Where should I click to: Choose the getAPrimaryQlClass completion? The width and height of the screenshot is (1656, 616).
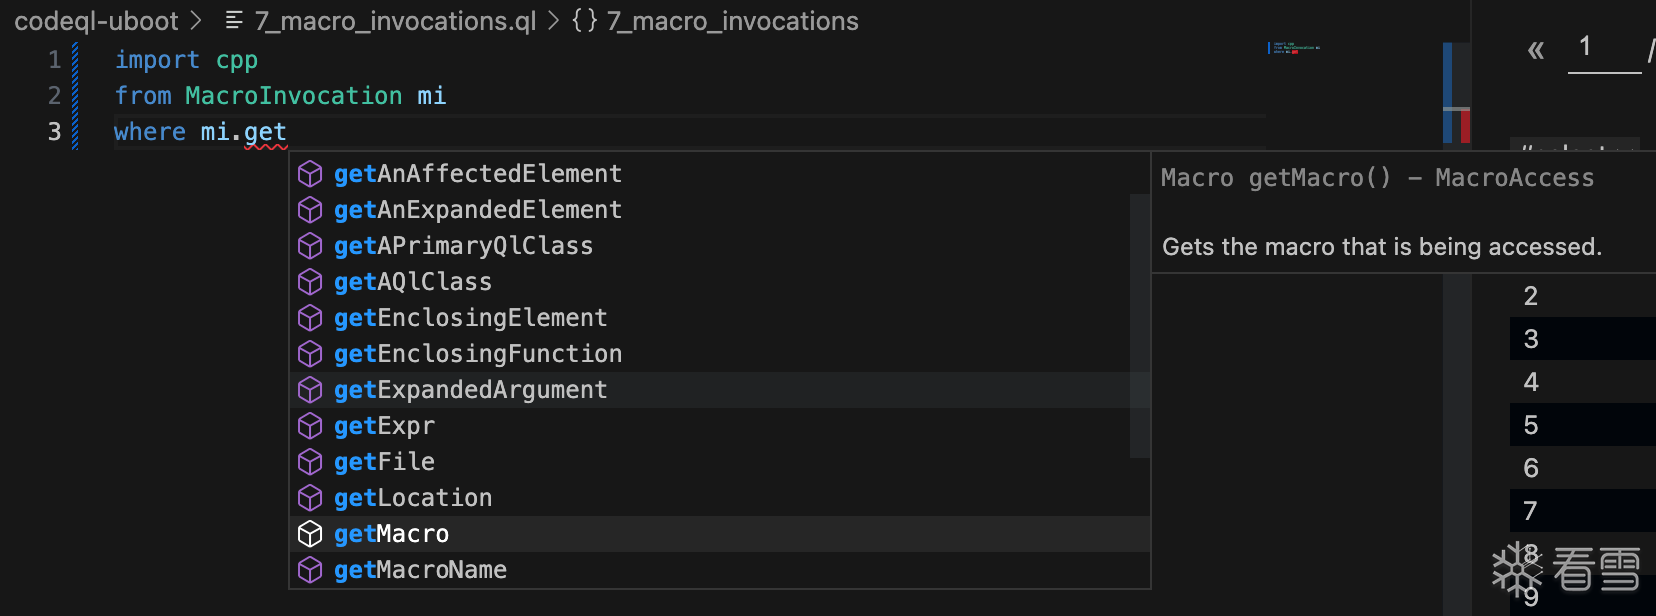(x=463, y=246)
